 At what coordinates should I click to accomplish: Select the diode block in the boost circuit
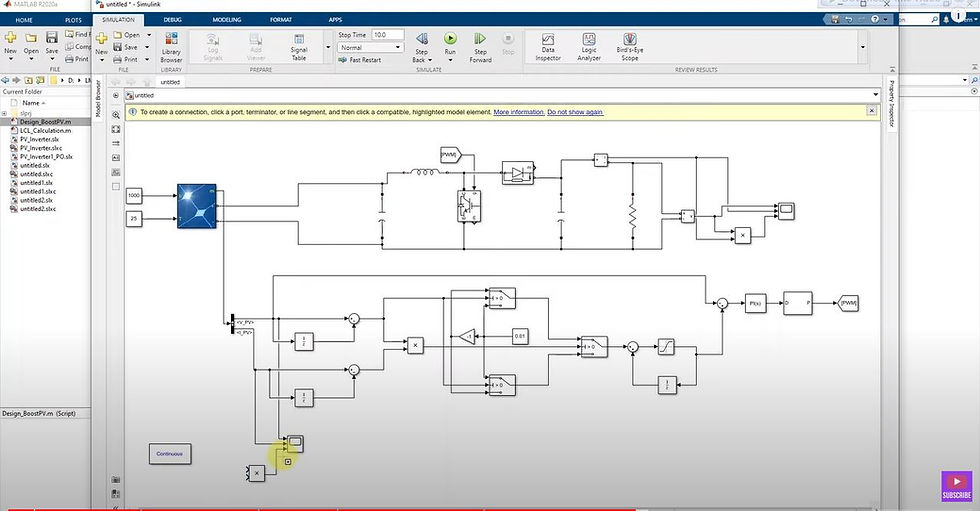[x=518, y=173]
